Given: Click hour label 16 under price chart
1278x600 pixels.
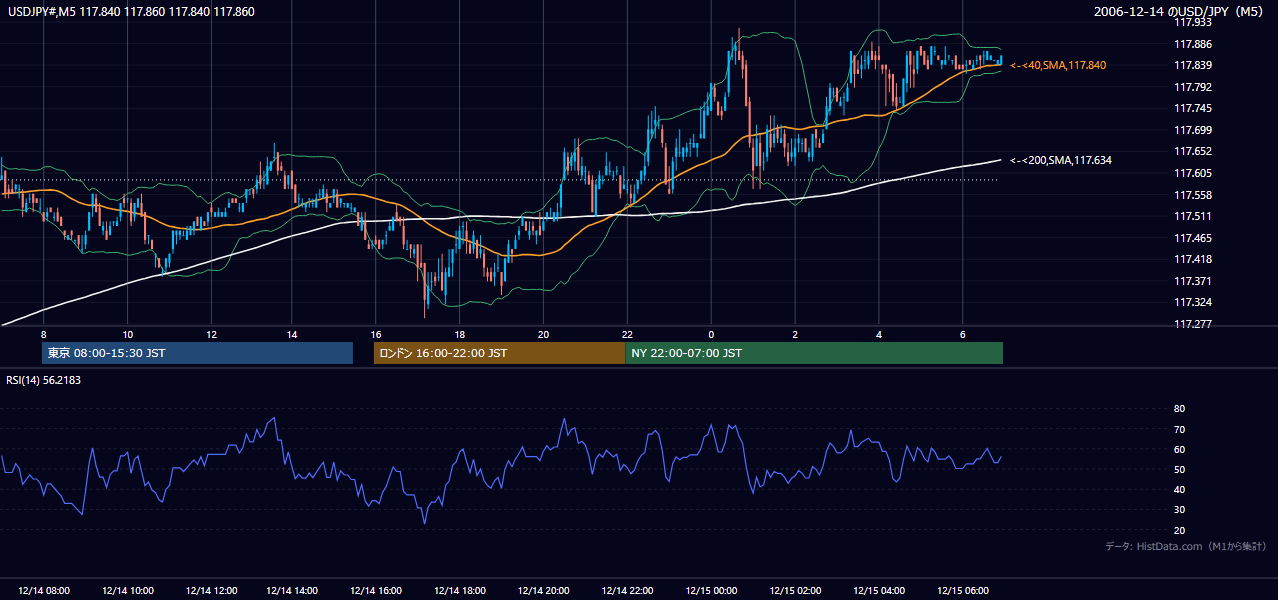Looking at the screenshot, I should pyautogui.click(x=376, y=334).
